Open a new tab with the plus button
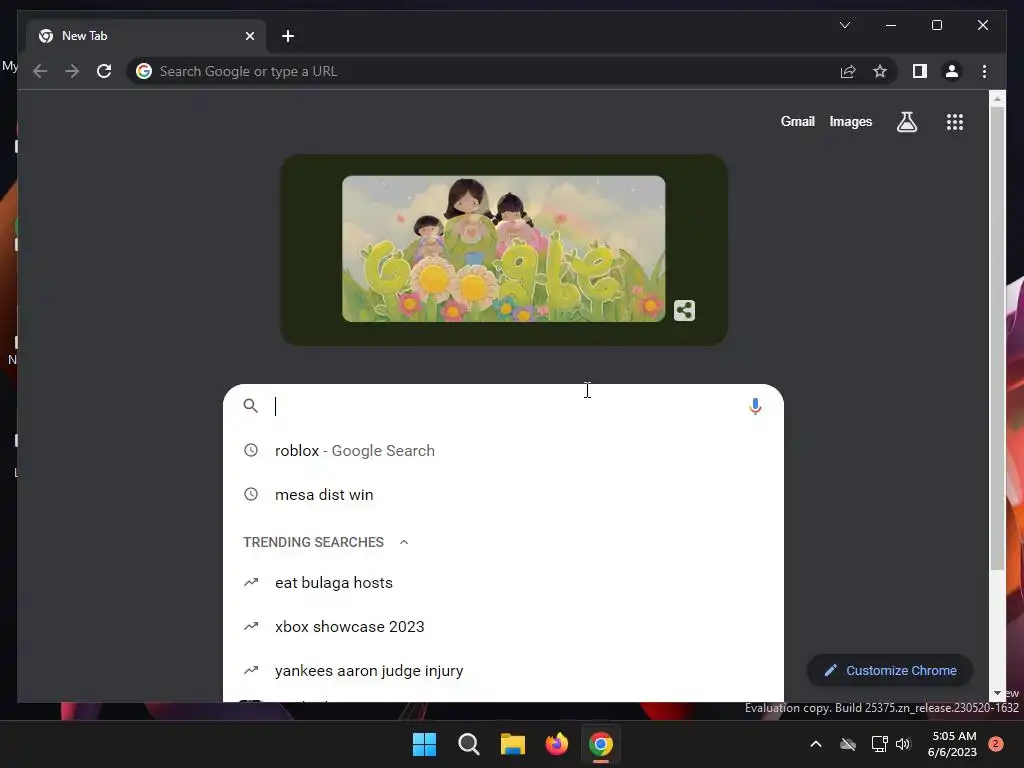 pyautogui.click(x=288, y=36)
